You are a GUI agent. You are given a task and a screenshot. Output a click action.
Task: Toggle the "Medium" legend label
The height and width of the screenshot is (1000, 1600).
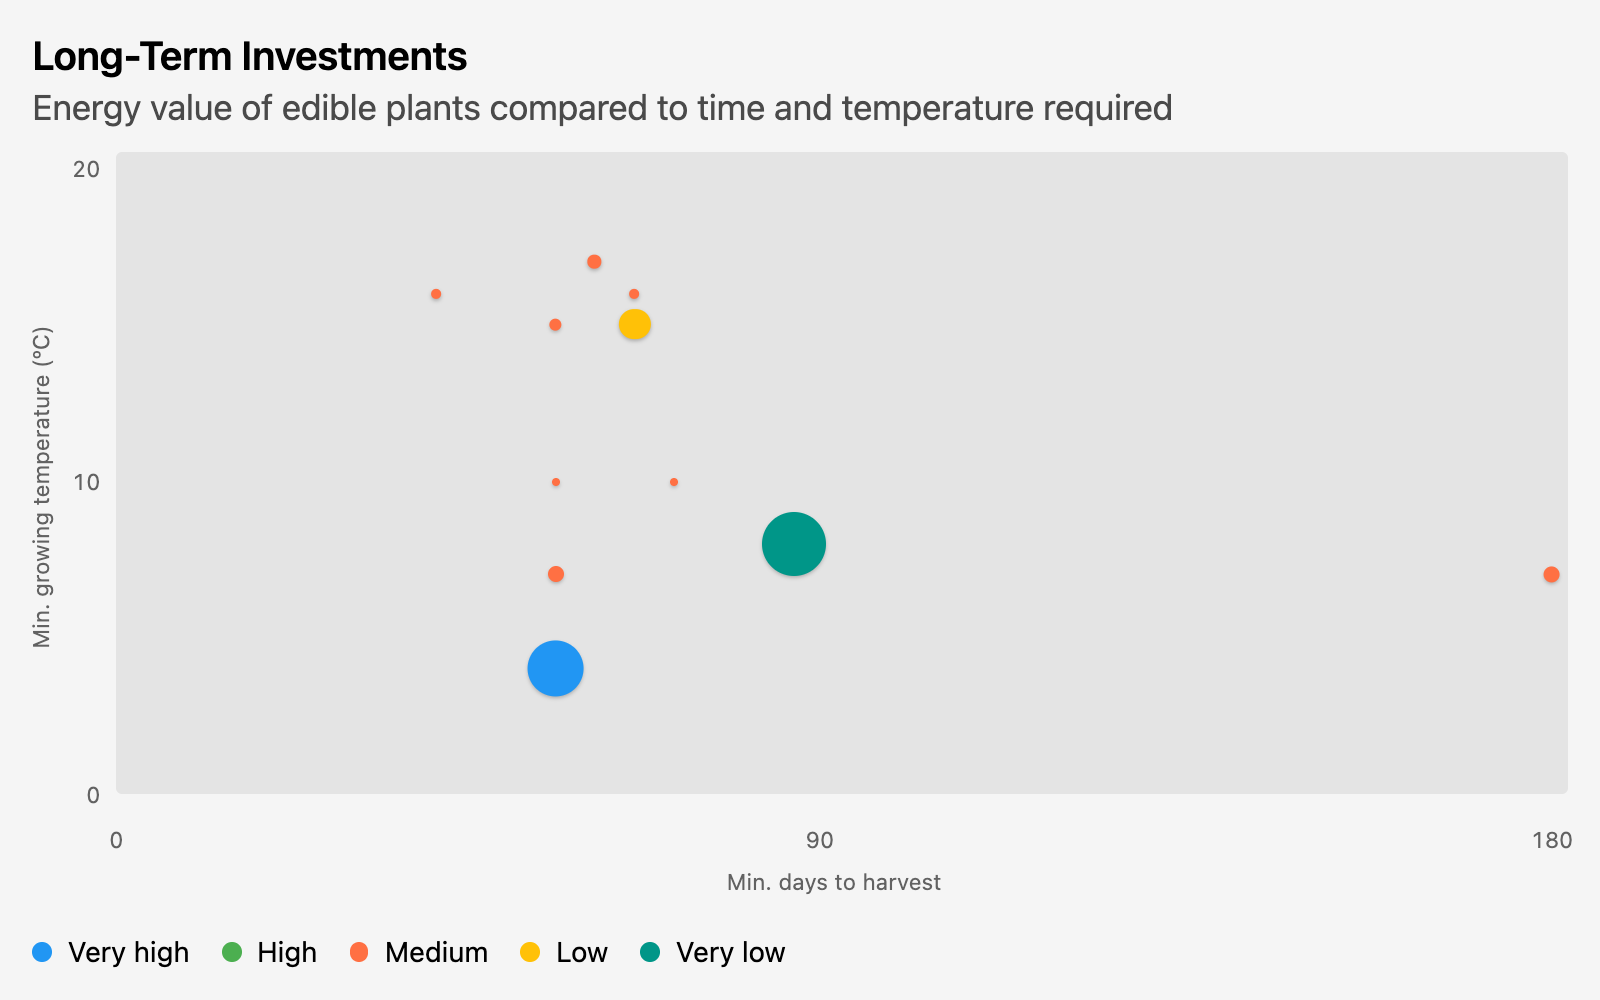436,952
